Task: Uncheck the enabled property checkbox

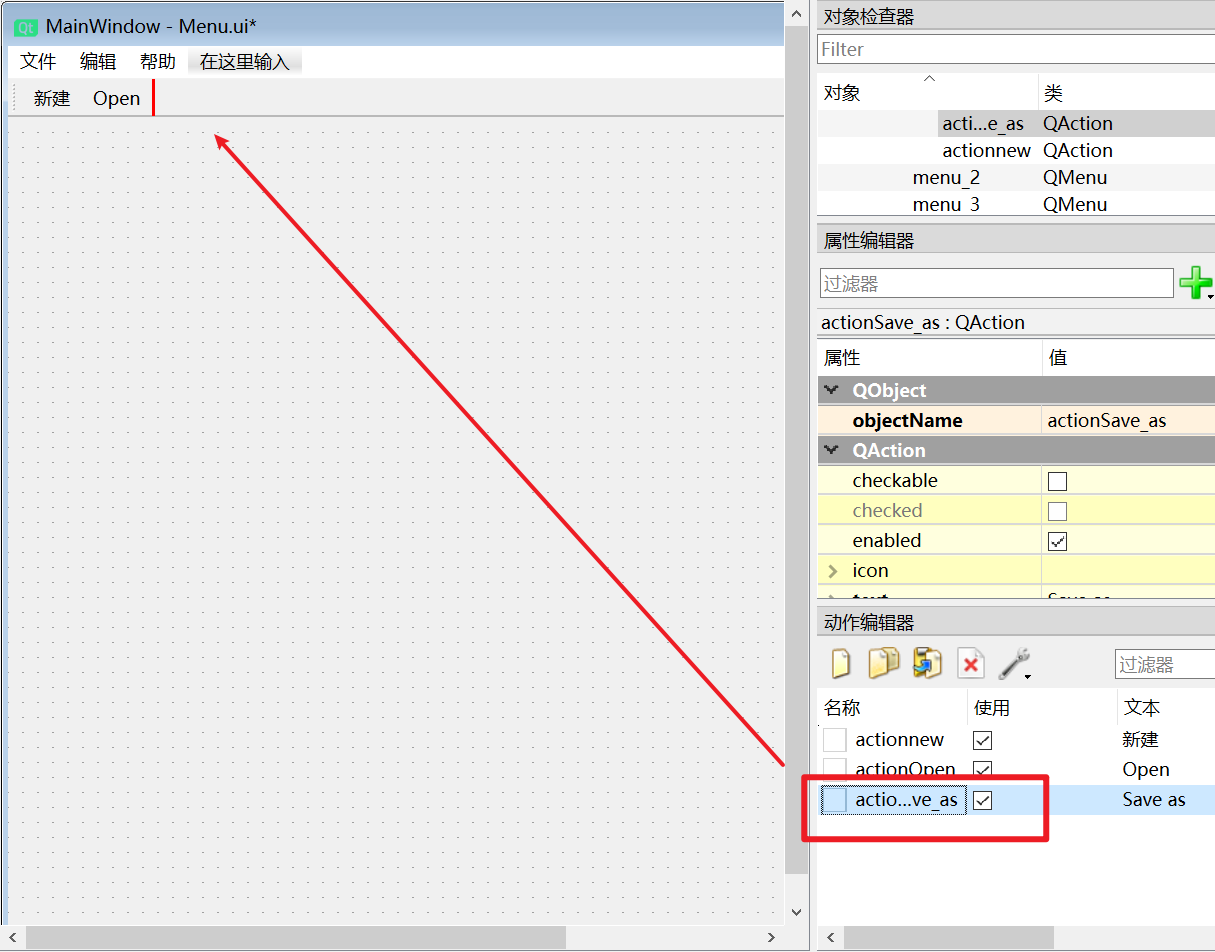Action: [x=1057, y=541]
